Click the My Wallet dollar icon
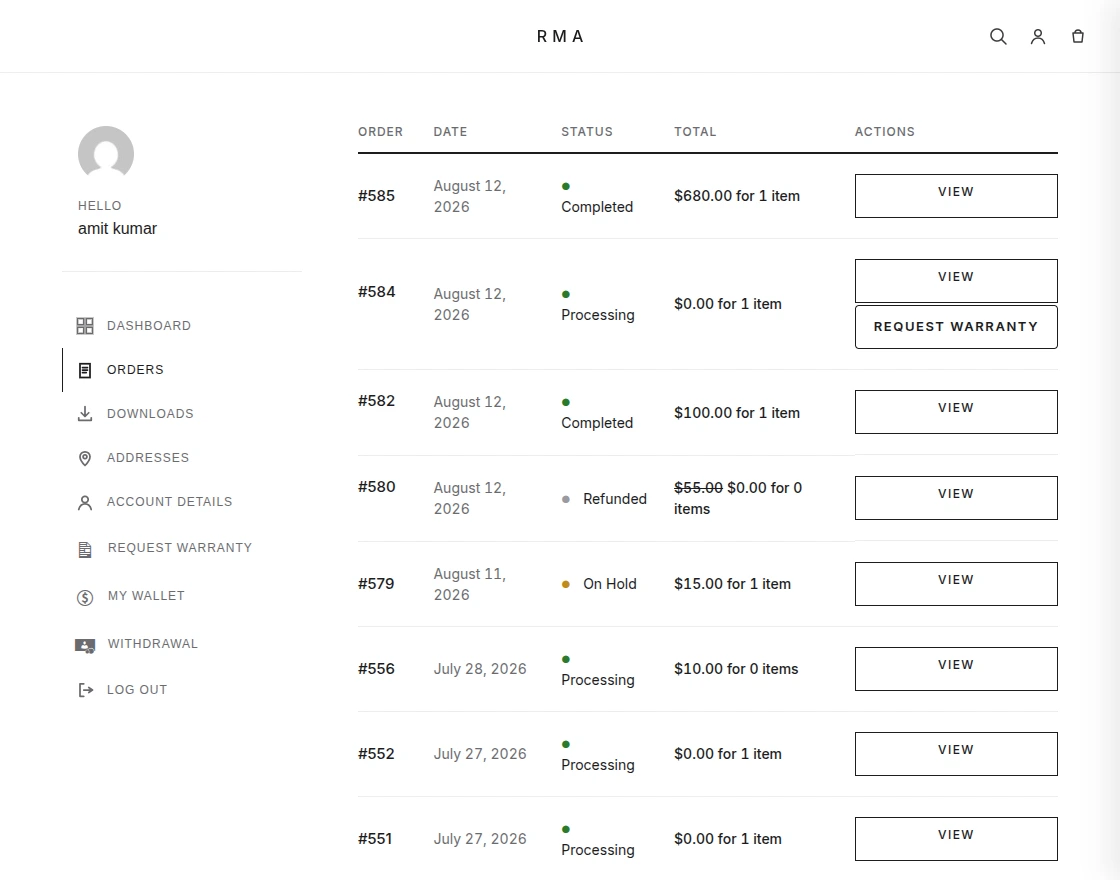 pos(85,597)
